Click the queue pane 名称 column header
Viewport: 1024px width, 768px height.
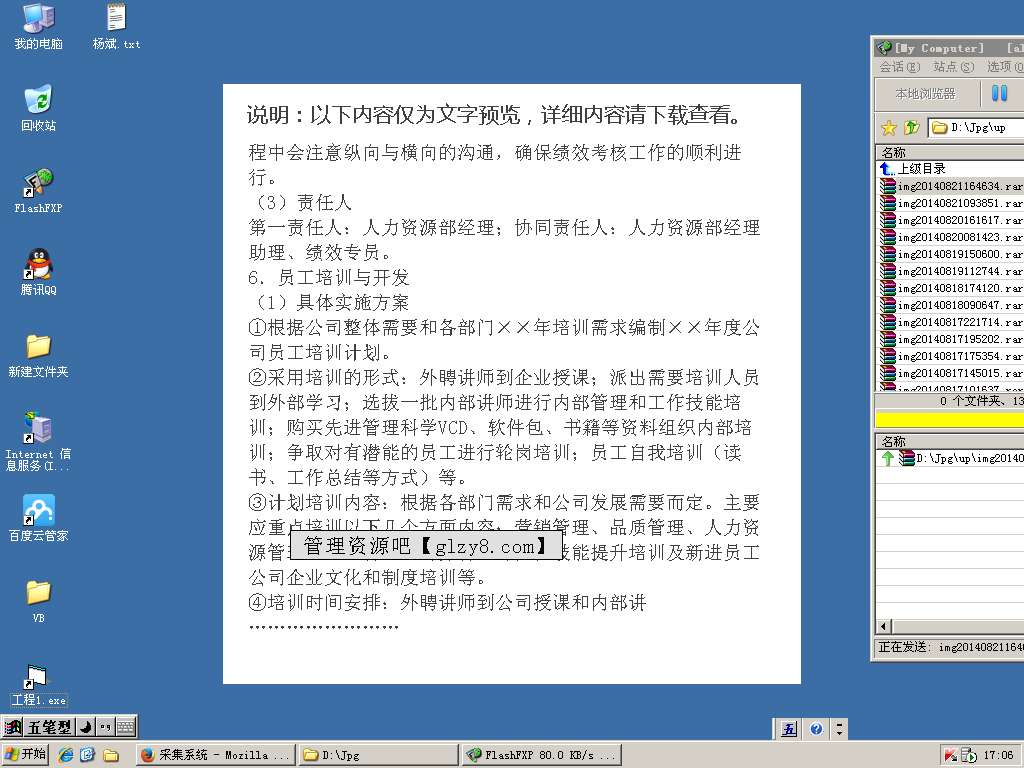[x=950, y=441]
